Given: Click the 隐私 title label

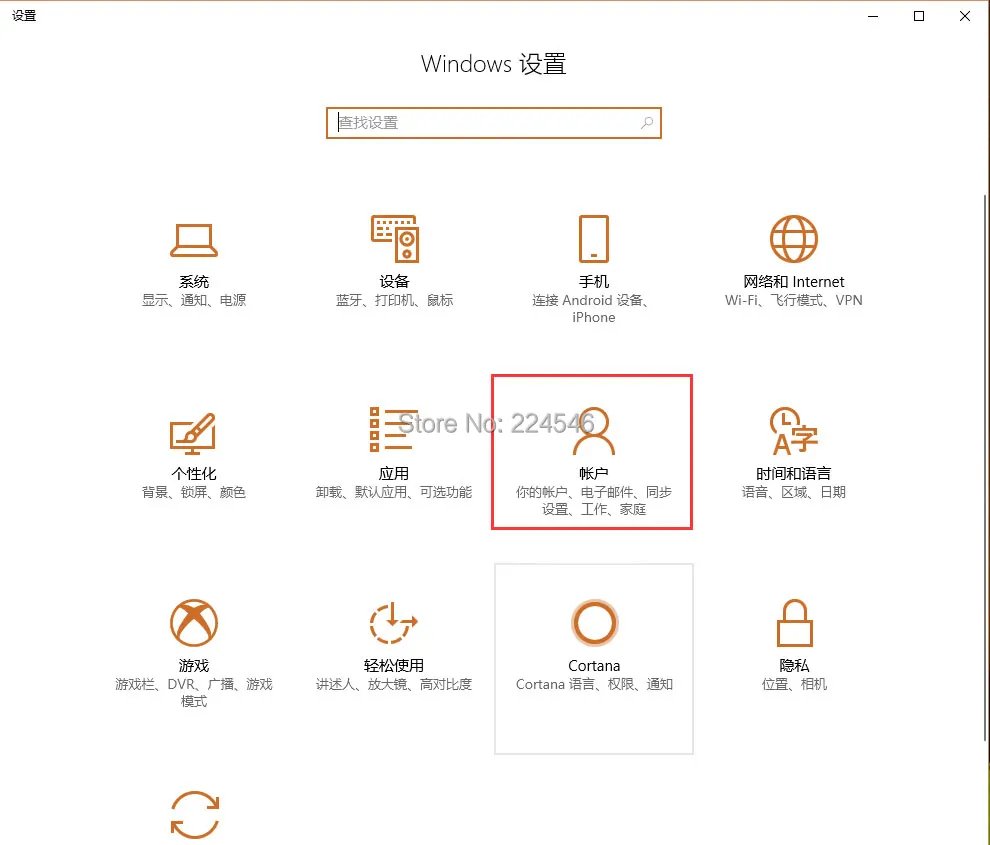Looking at the screenshot, I should tap(794, 666).
